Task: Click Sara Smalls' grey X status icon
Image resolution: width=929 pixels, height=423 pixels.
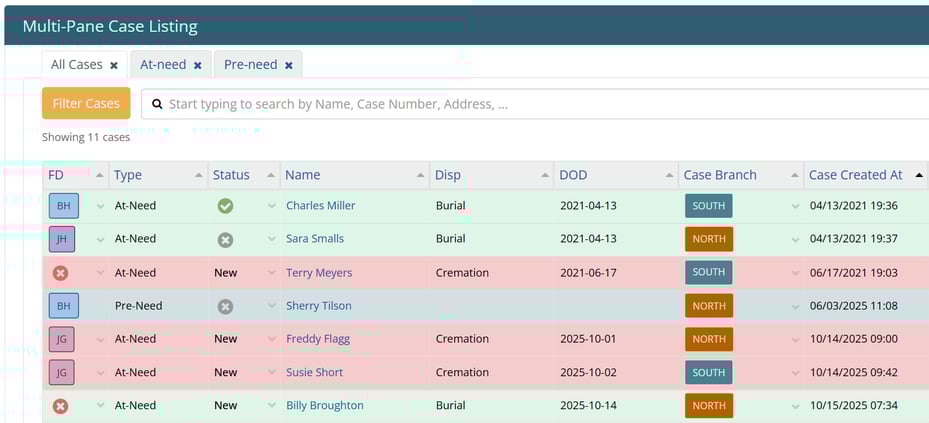Action: coord(225,239)
